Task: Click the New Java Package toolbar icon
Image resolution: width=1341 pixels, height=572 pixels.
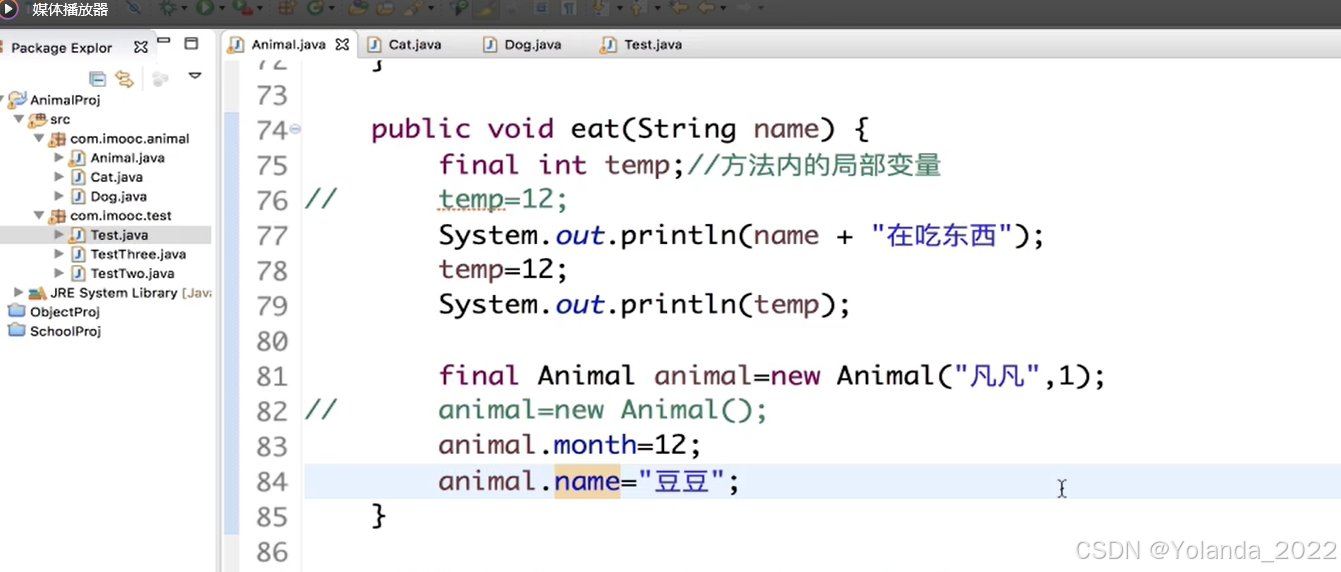Action: click(x=286, y=9)
